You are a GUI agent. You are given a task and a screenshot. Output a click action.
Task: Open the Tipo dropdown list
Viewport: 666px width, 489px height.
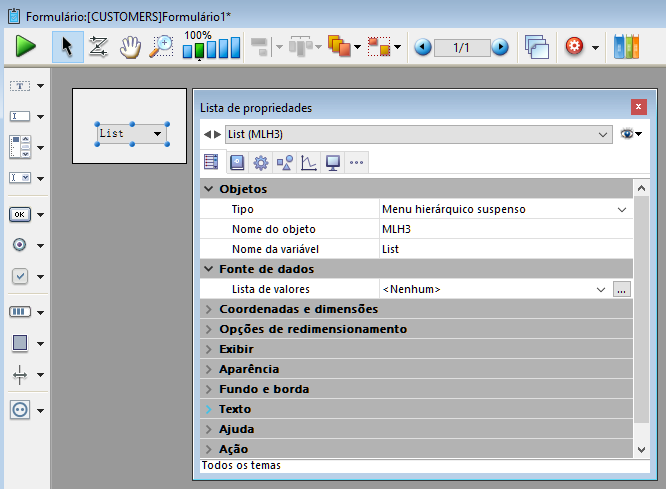click(x=622, y=209)
